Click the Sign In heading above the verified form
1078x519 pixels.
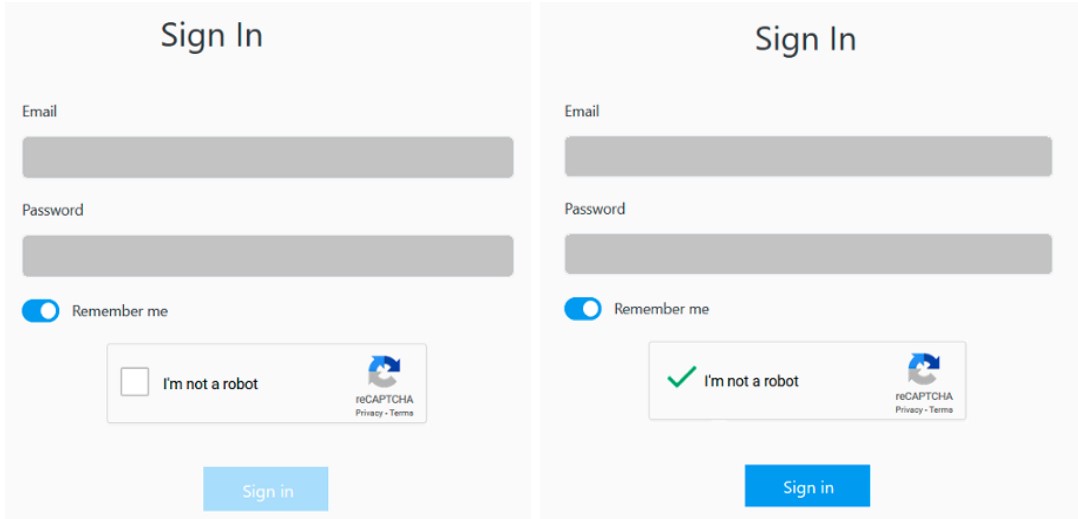click(805, 40)
